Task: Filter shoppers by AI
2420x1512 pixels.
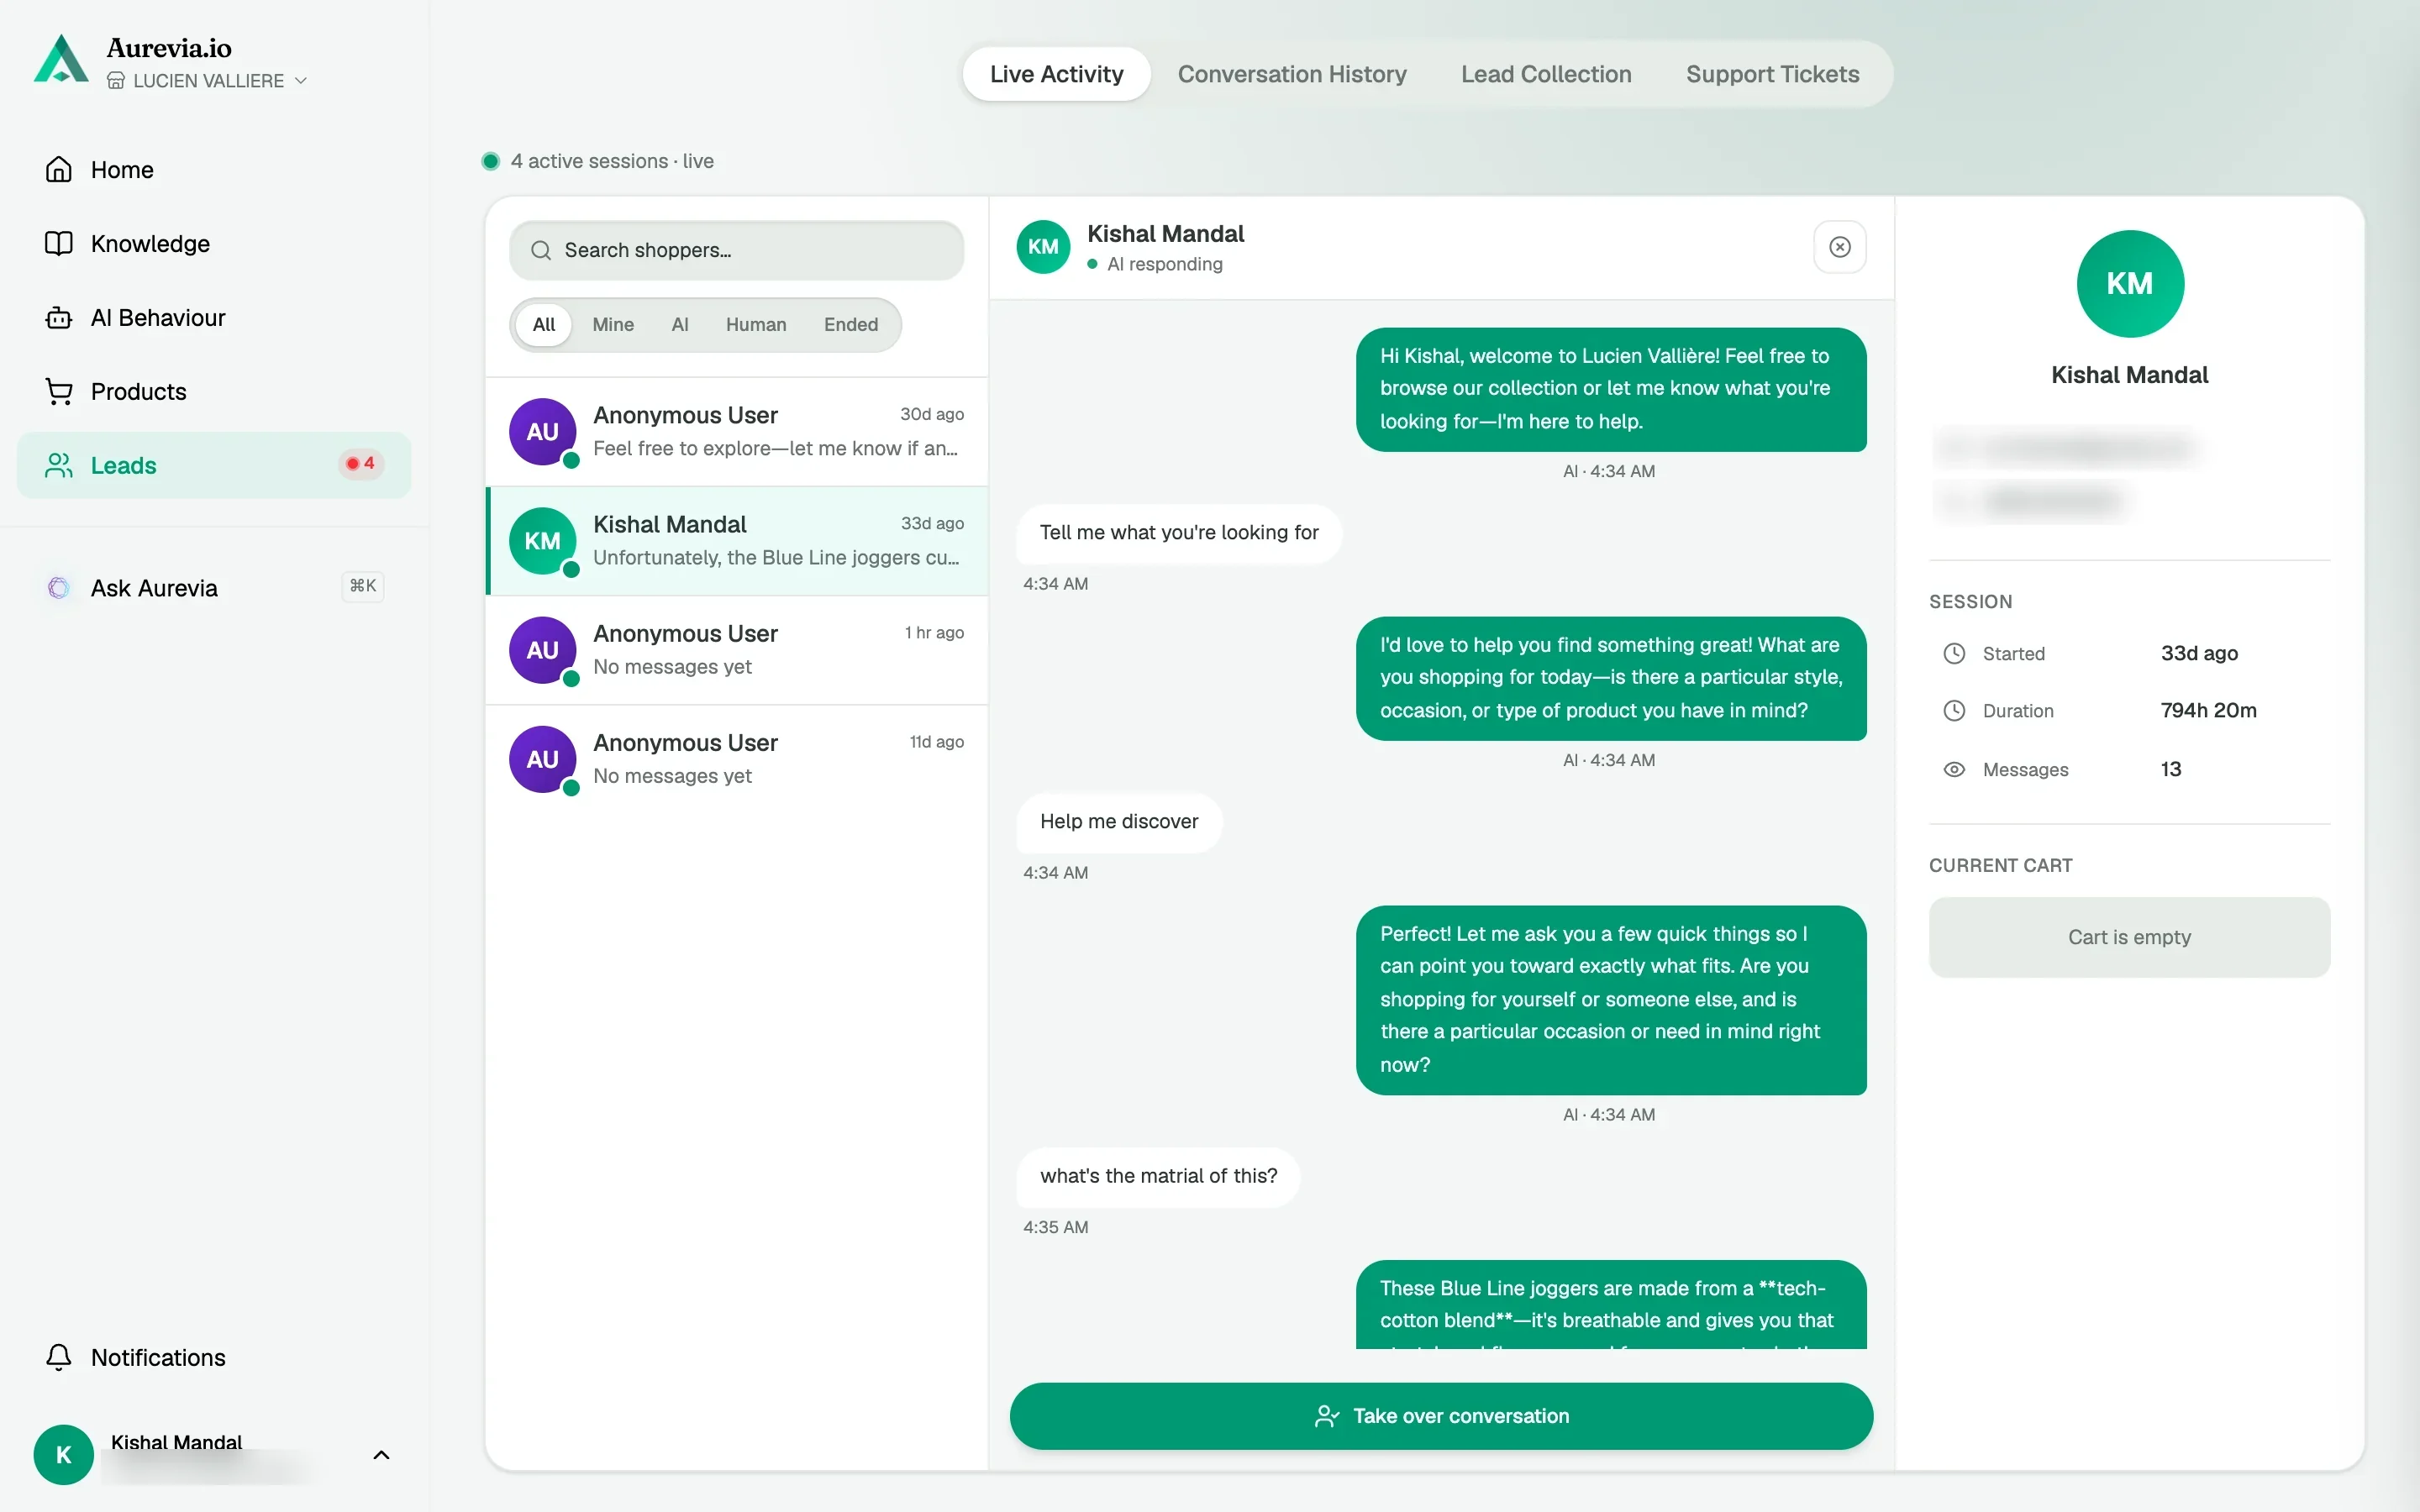Action: pos(680,324)
